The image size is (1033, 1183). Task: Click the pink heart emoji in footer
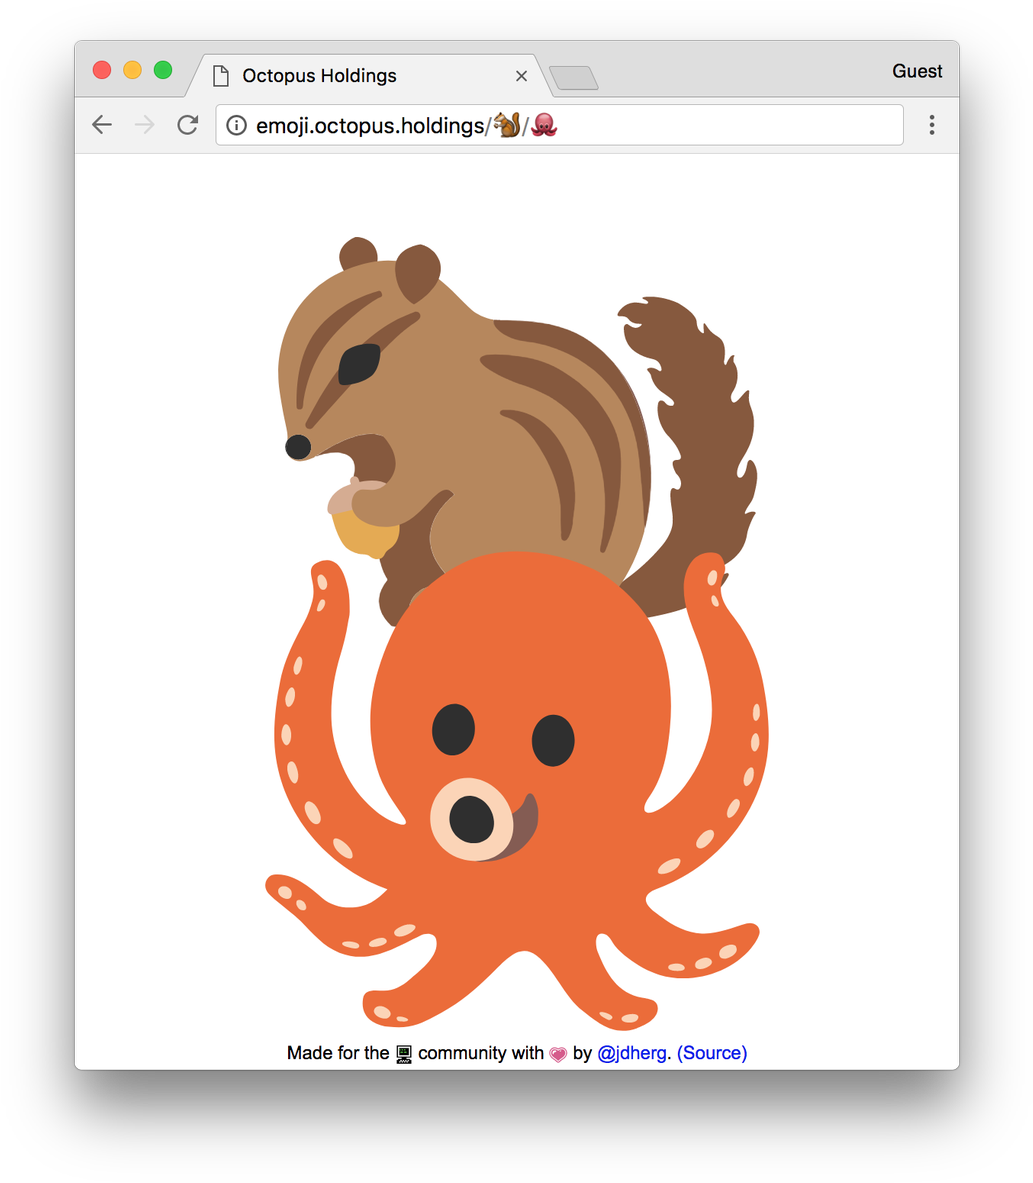558,1054
